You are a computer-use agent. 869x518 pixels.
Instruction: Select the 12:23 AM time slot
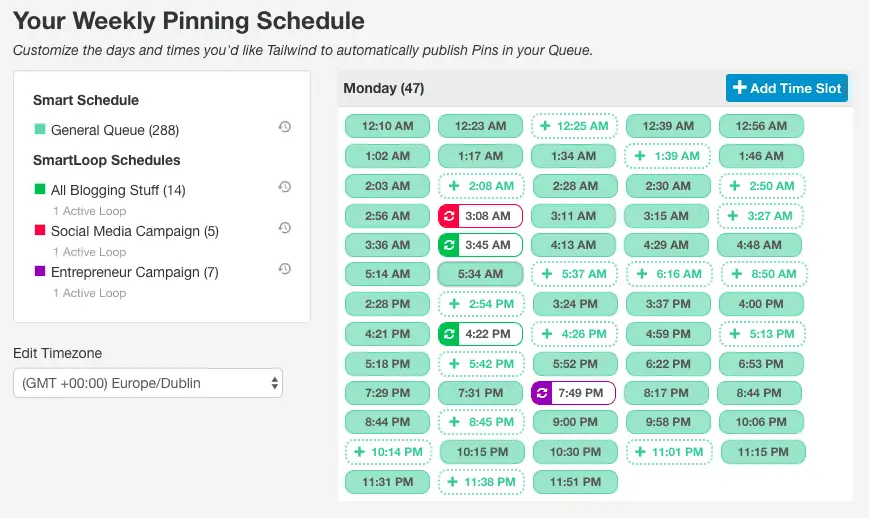pos(480,126)
